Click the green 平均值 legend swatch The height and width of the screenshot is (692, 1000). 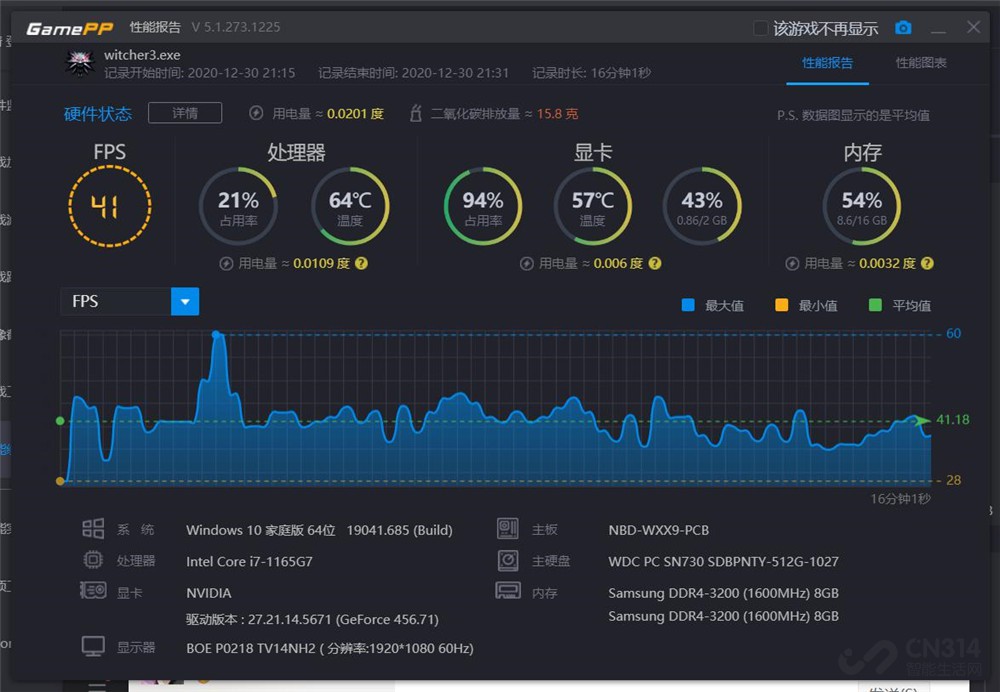(875, 305)
